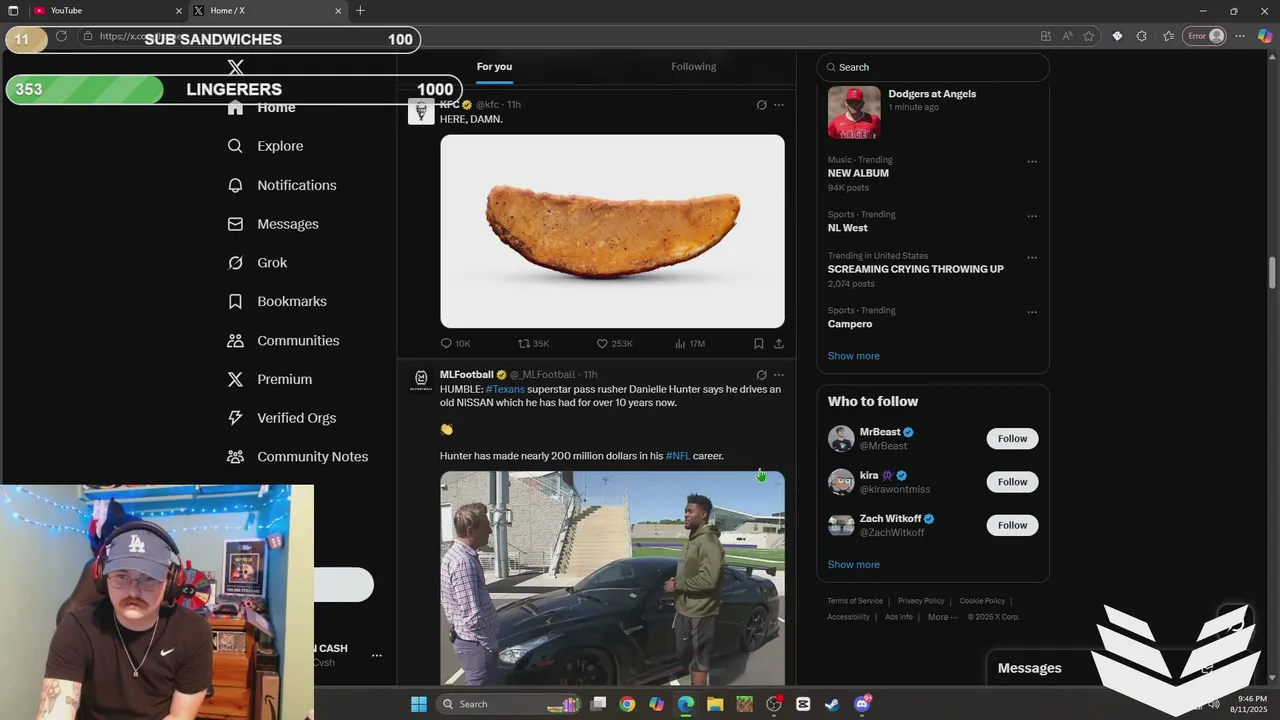Screen dimensions: 1280x720
Task: Repost the KFC post
Action: (x=523, y=343)
